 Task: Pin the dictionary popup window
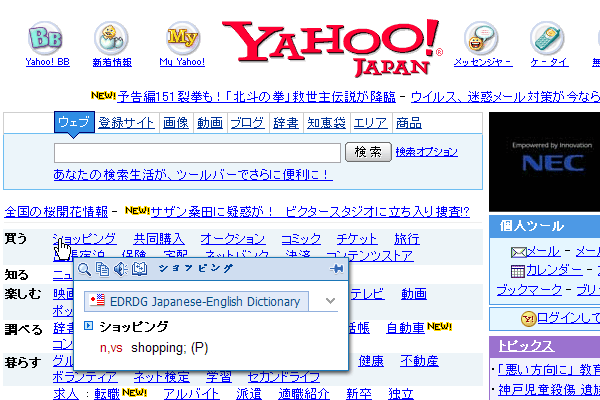[336, 269]
